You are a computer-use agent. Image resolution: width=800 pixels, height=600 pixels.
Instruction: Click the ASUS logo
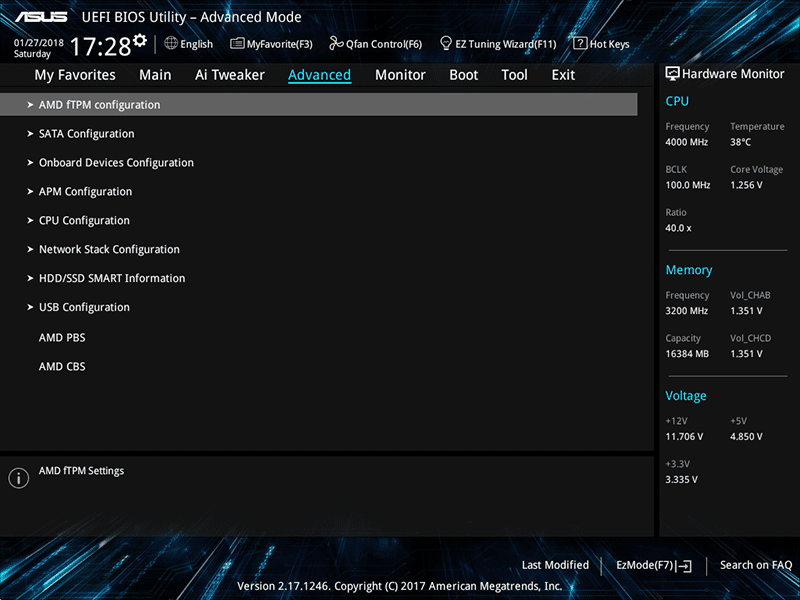click(41, 17)
